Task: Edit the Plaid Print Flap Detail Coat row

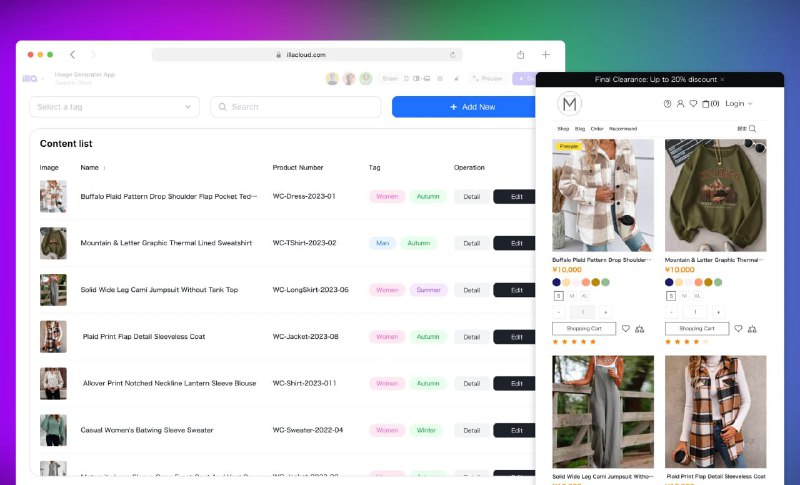Action: point(514,337)
